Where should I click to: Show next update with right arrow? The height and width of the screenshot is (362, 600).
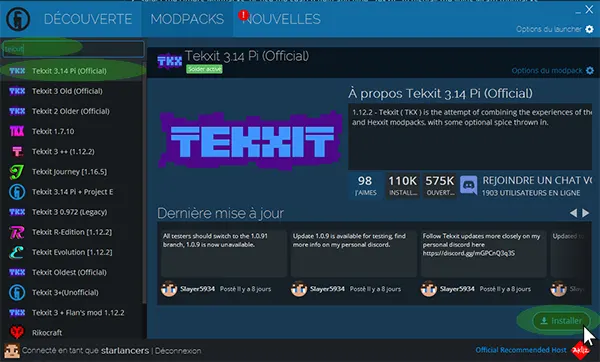tap(585, 213)
